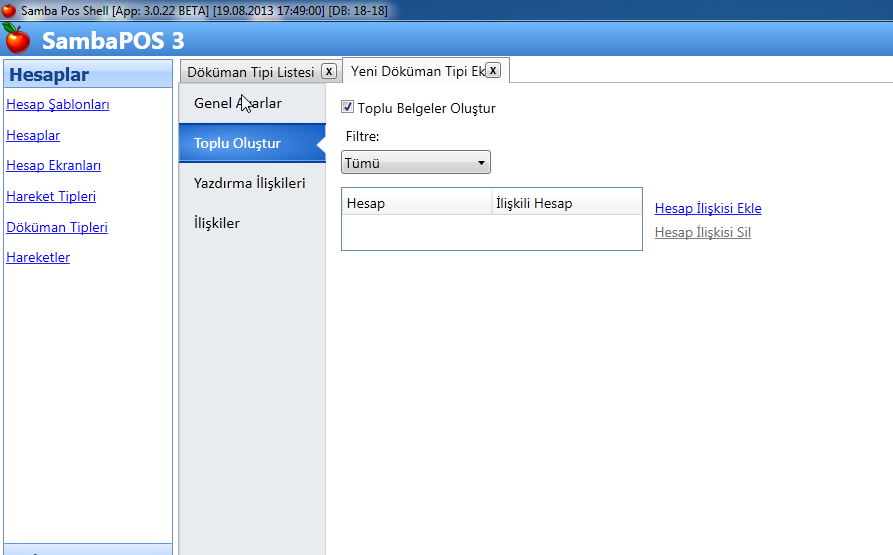This screenshot has width=893, height=555.
Task: Navigate to Hesap Ekranları
Action: pyautogui.click(x=53, y=165)
